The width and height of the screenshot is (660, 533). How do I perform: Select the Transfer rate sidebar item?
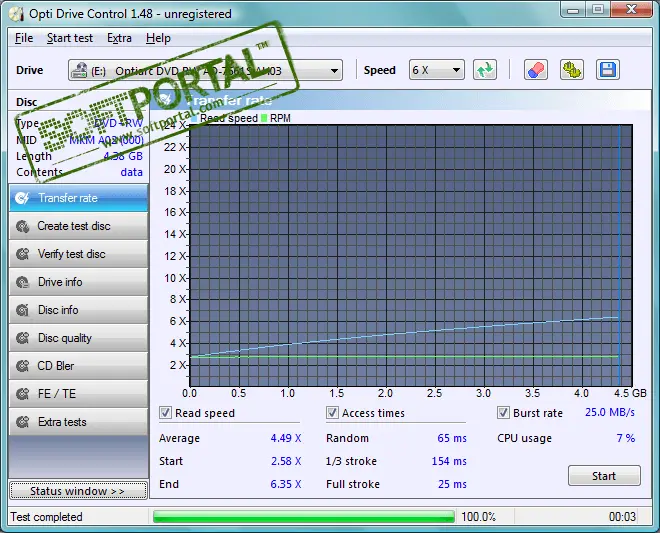click(78, 198)
